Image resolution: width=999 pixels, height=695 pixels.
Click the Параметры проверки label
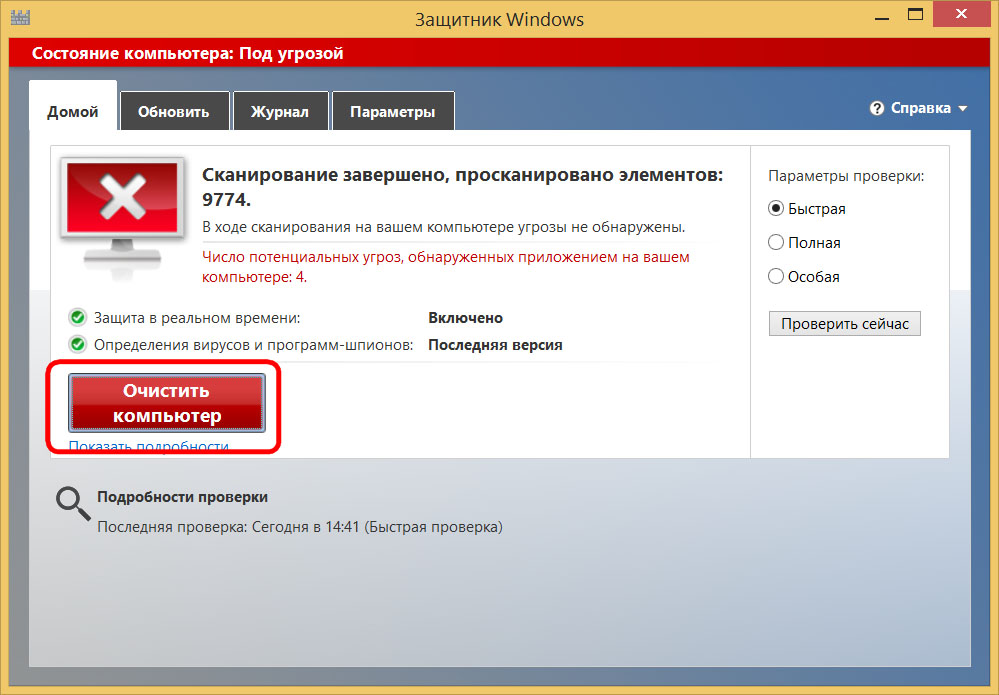(846, 176)
